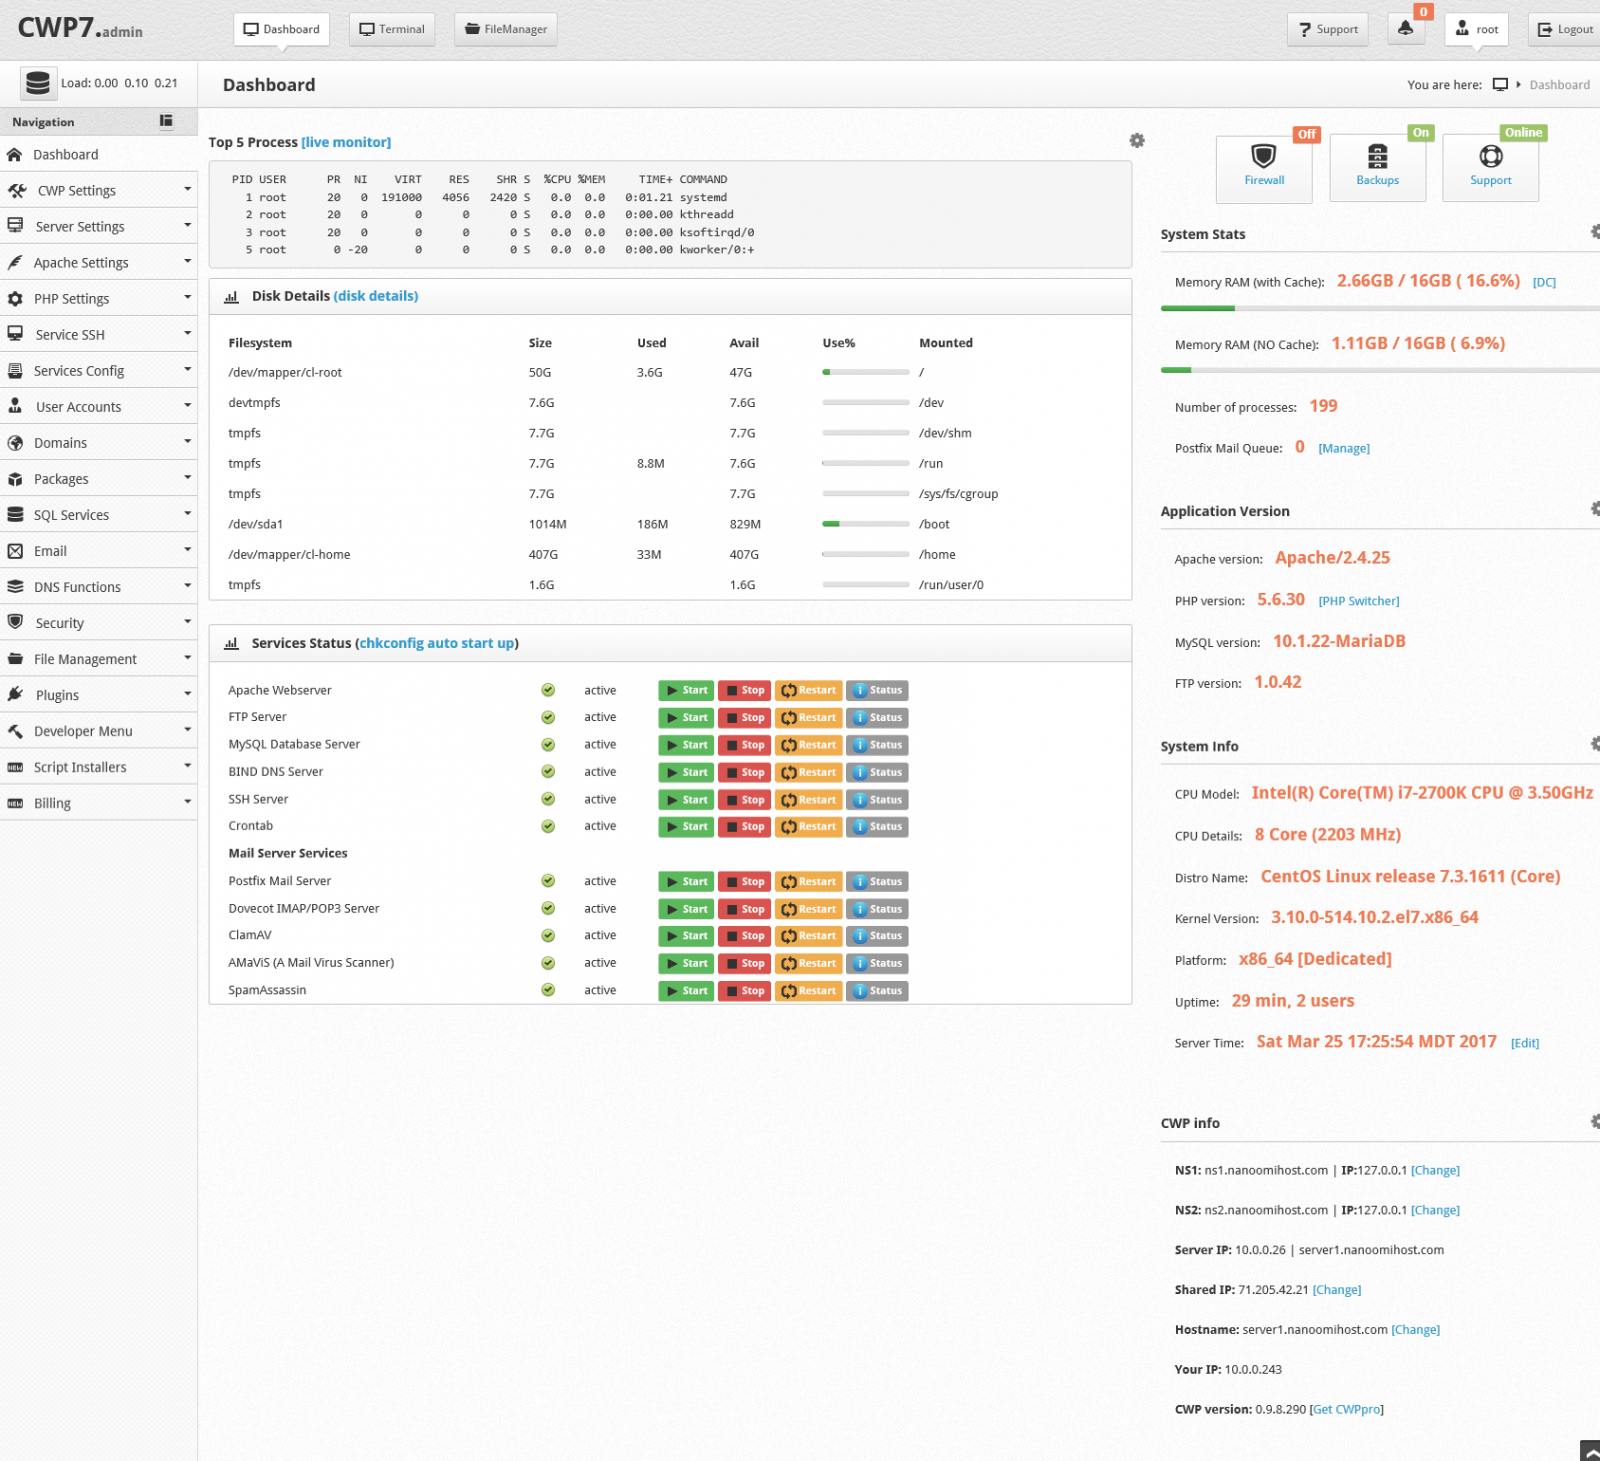
Task: Stop the ClamAV service
Action: pyautogui.click(x=744, y=936)
